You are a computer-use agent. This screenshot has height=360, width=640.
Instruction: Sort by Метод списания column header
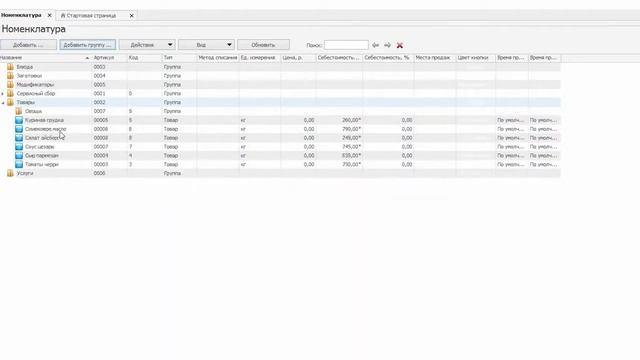point(218,58)
